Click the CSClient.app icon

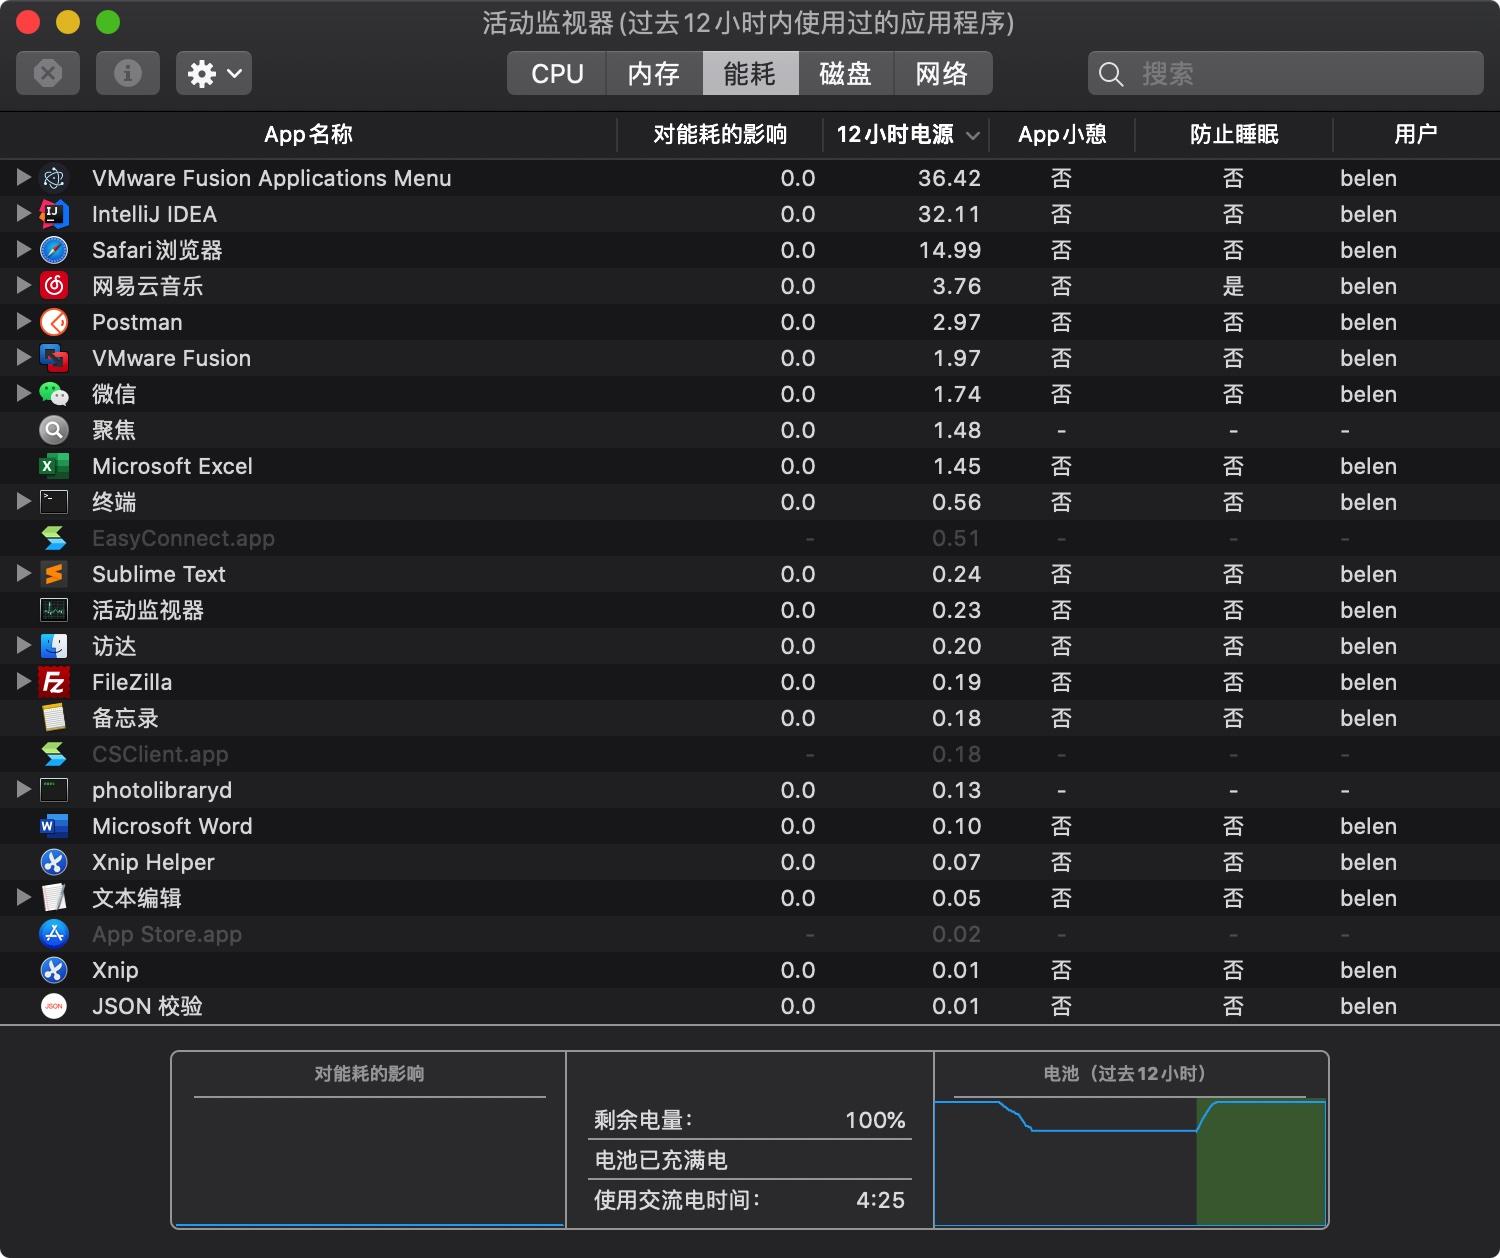click(x=54, y=754)
